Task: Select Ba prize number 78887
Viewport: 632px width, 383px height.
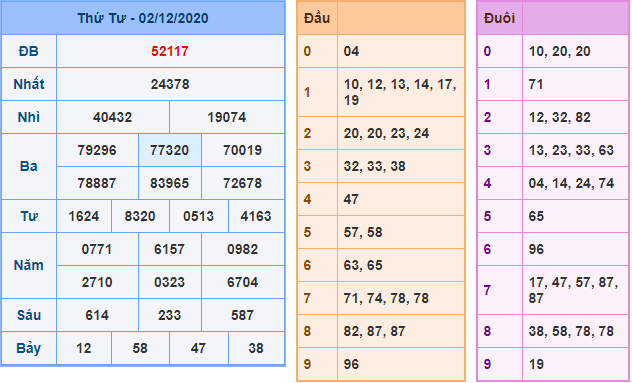Action: click(97, 183)
